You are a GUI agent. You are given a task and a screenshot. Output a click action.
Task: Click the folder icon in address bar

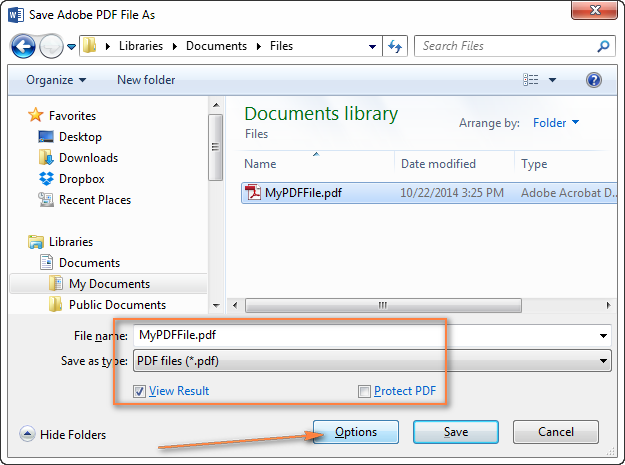pyautogui.click(x=89, y=46)
